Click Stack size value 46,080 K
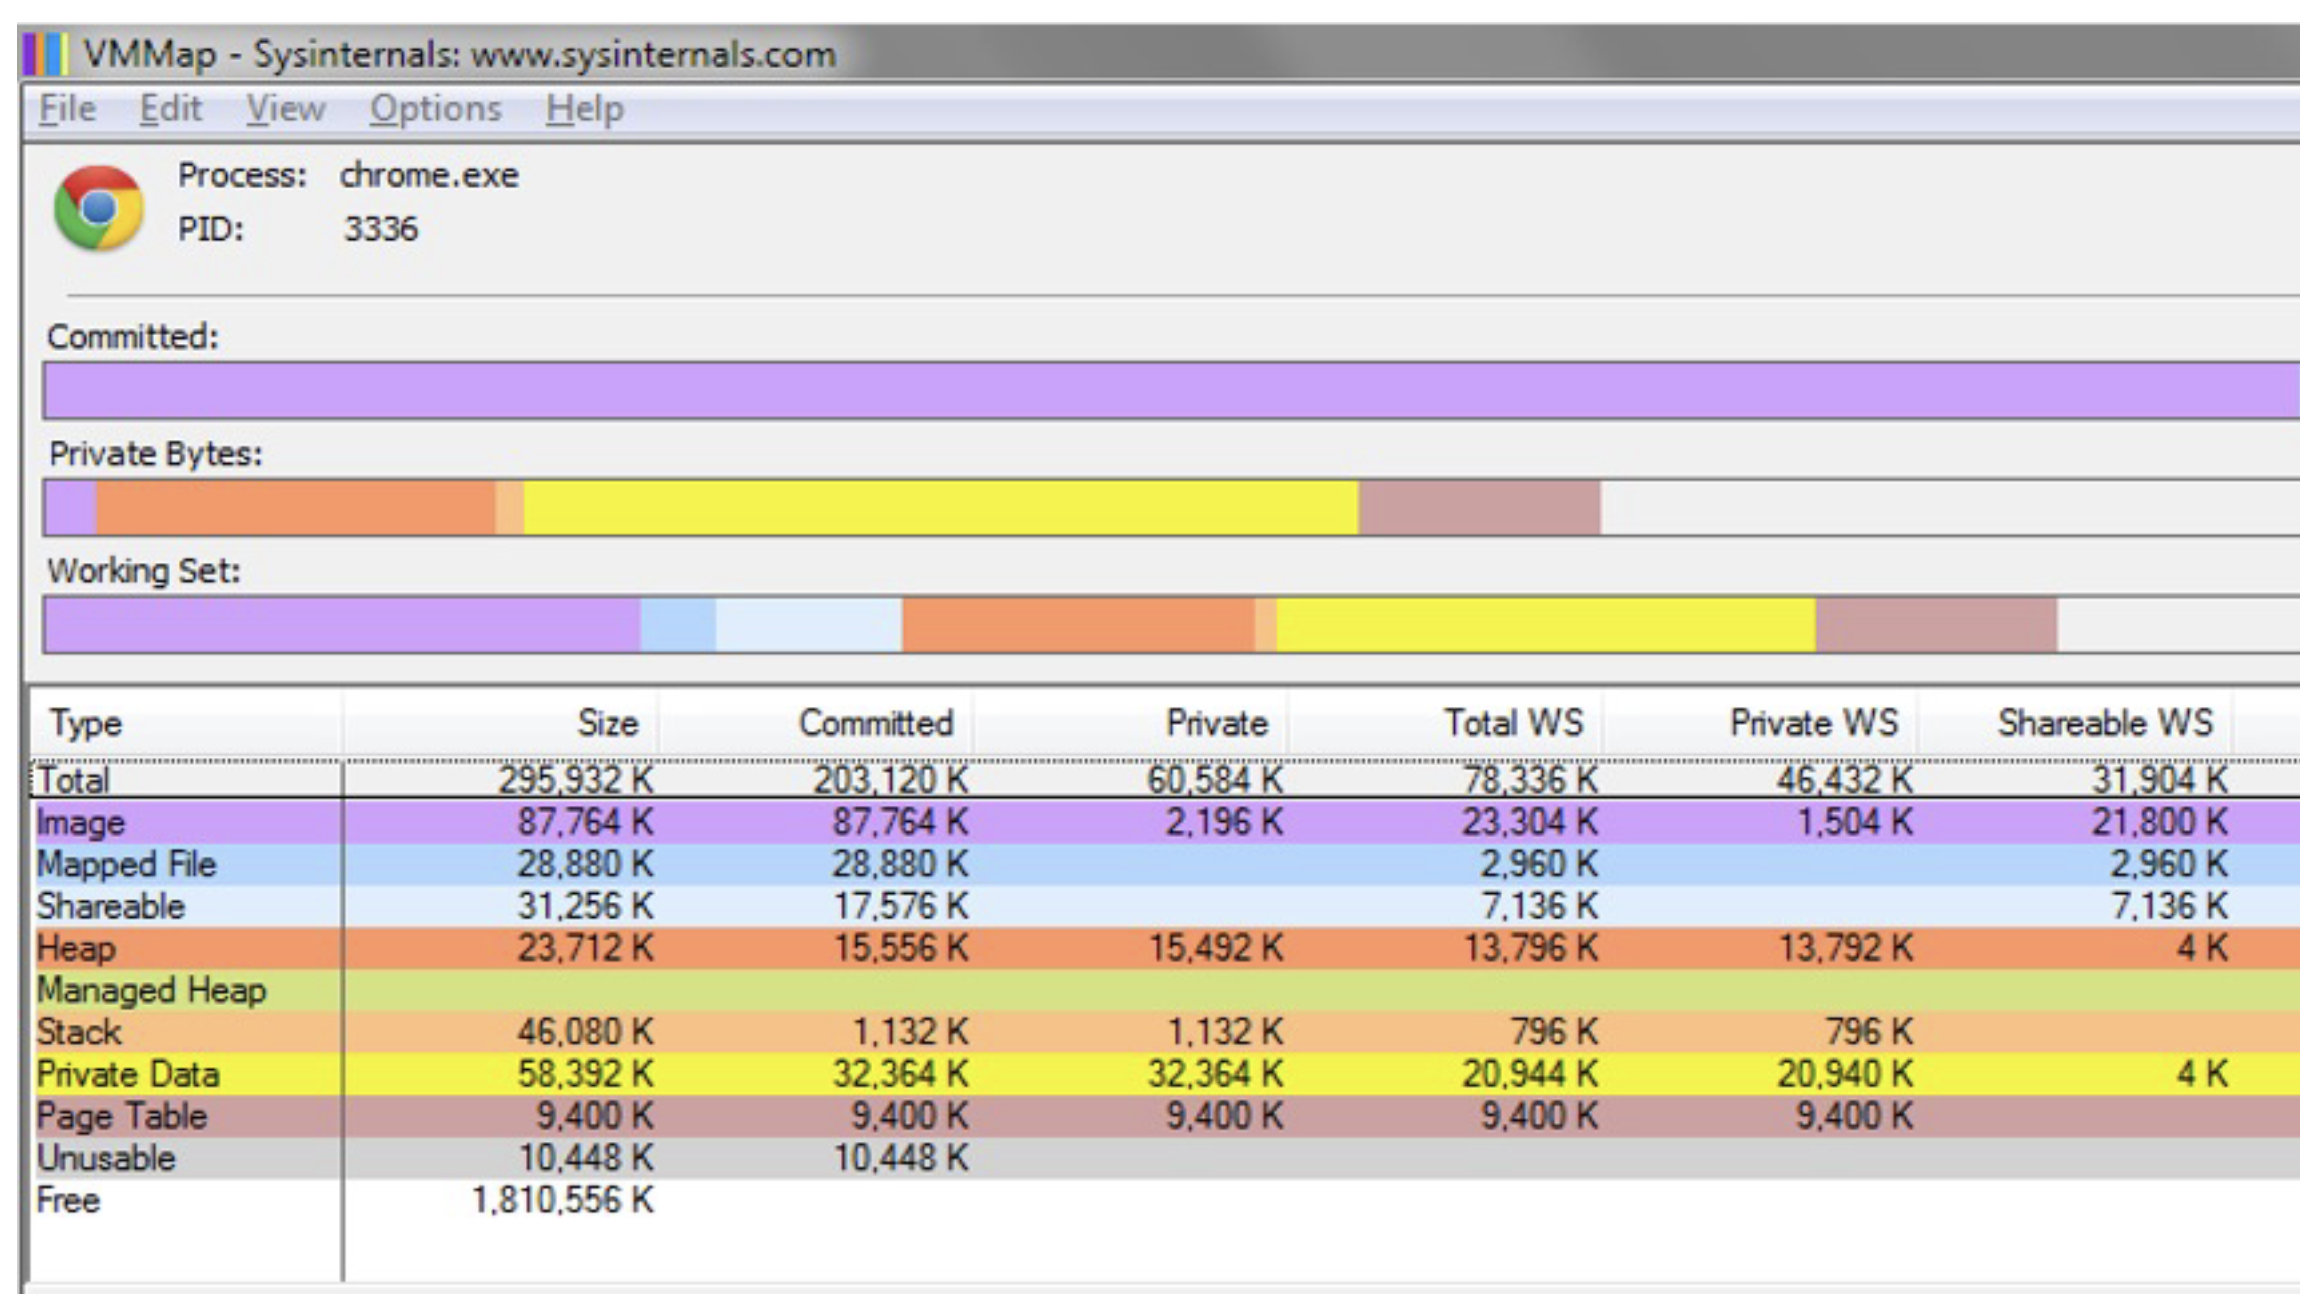2300x1294 pixels. tap(585, 1032)
